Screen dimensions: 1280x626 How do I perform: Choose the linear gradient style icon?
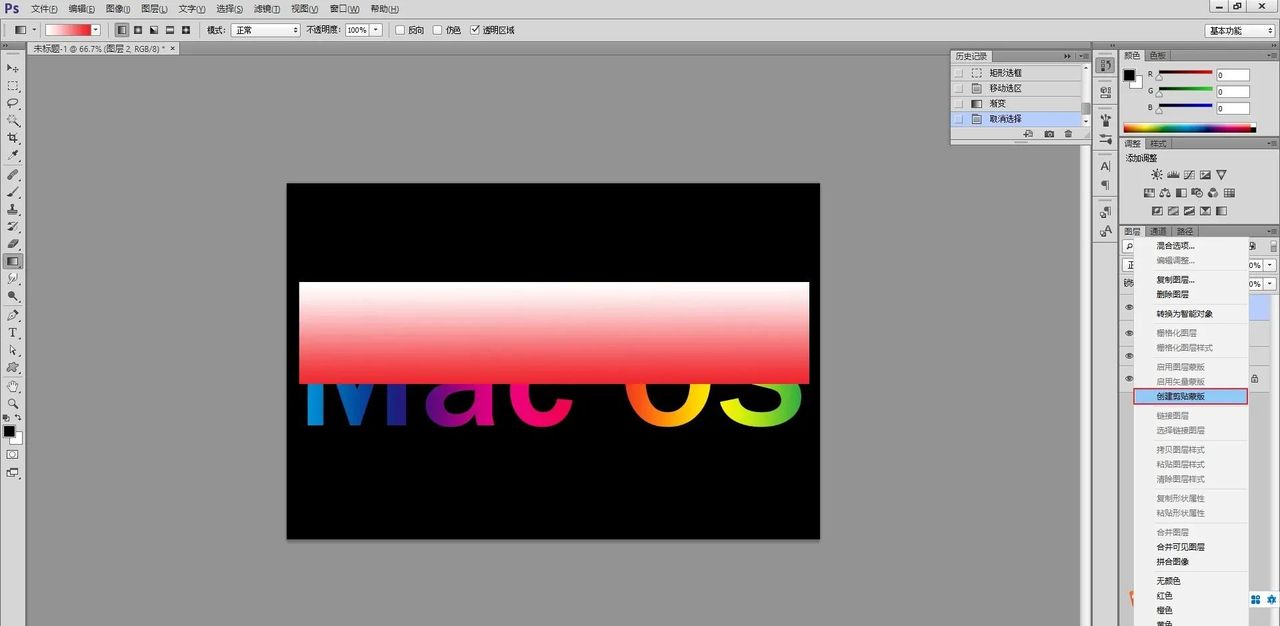[122, 30]
